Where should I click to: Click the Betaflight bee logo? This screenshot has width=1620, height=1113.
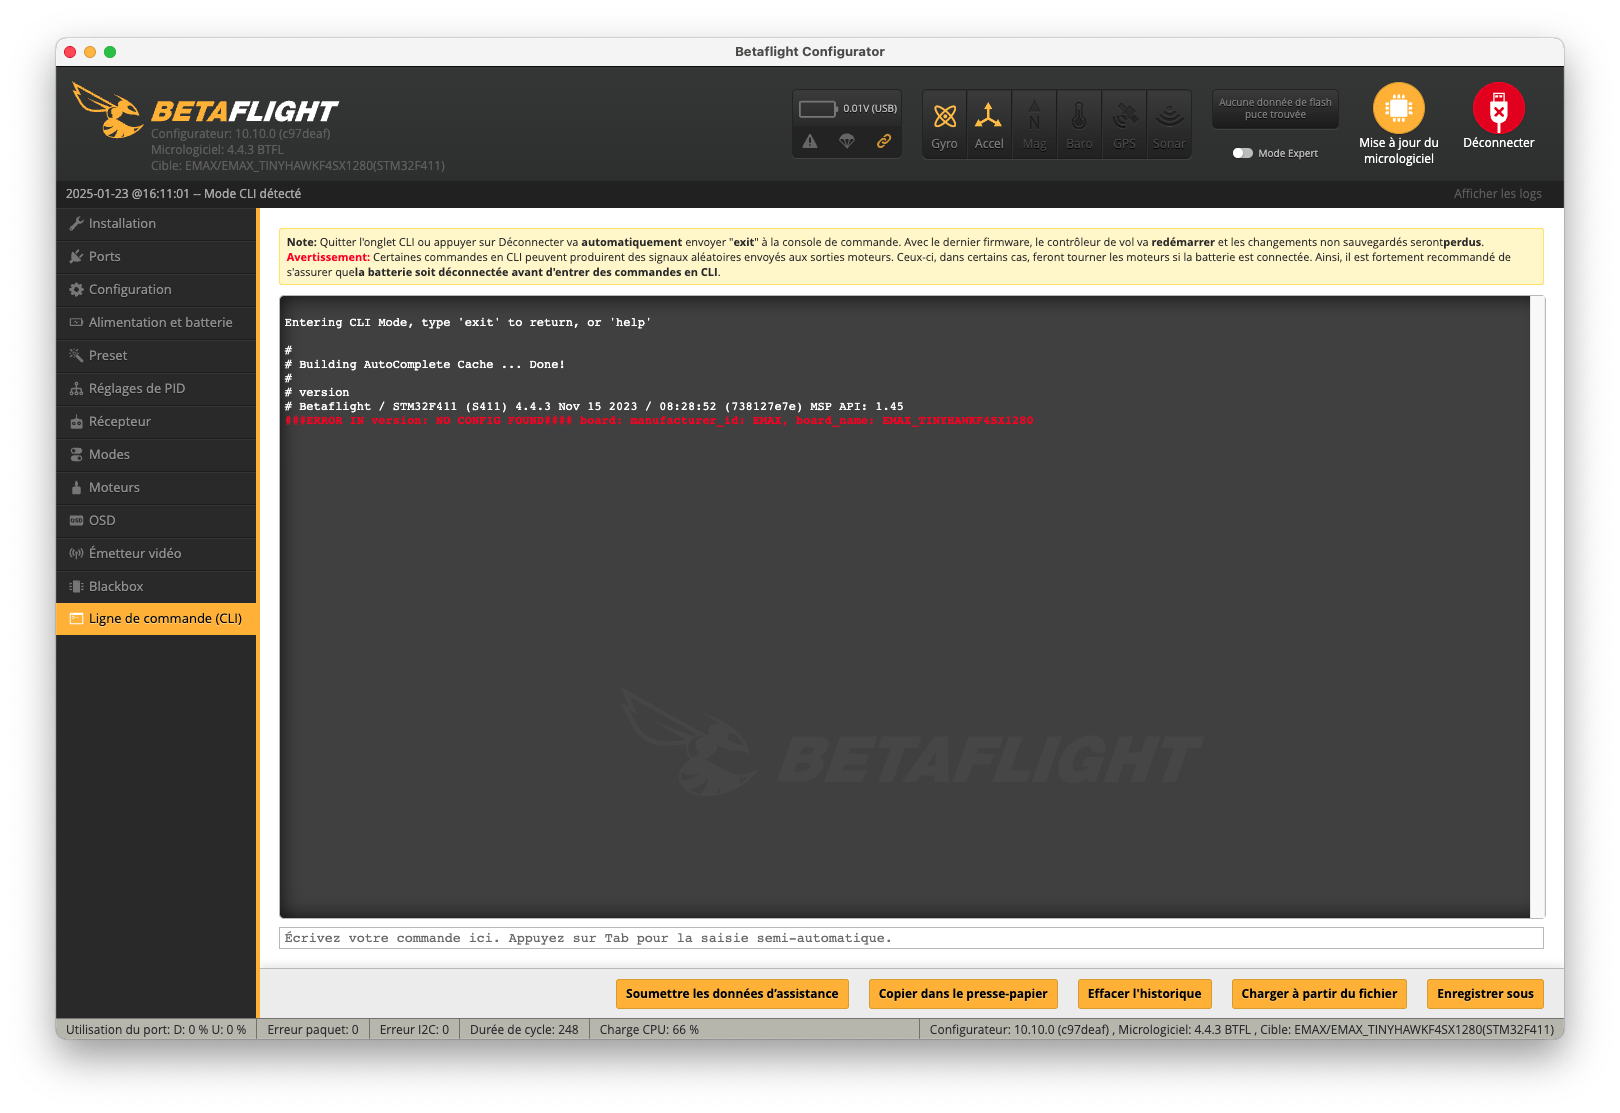107,110
